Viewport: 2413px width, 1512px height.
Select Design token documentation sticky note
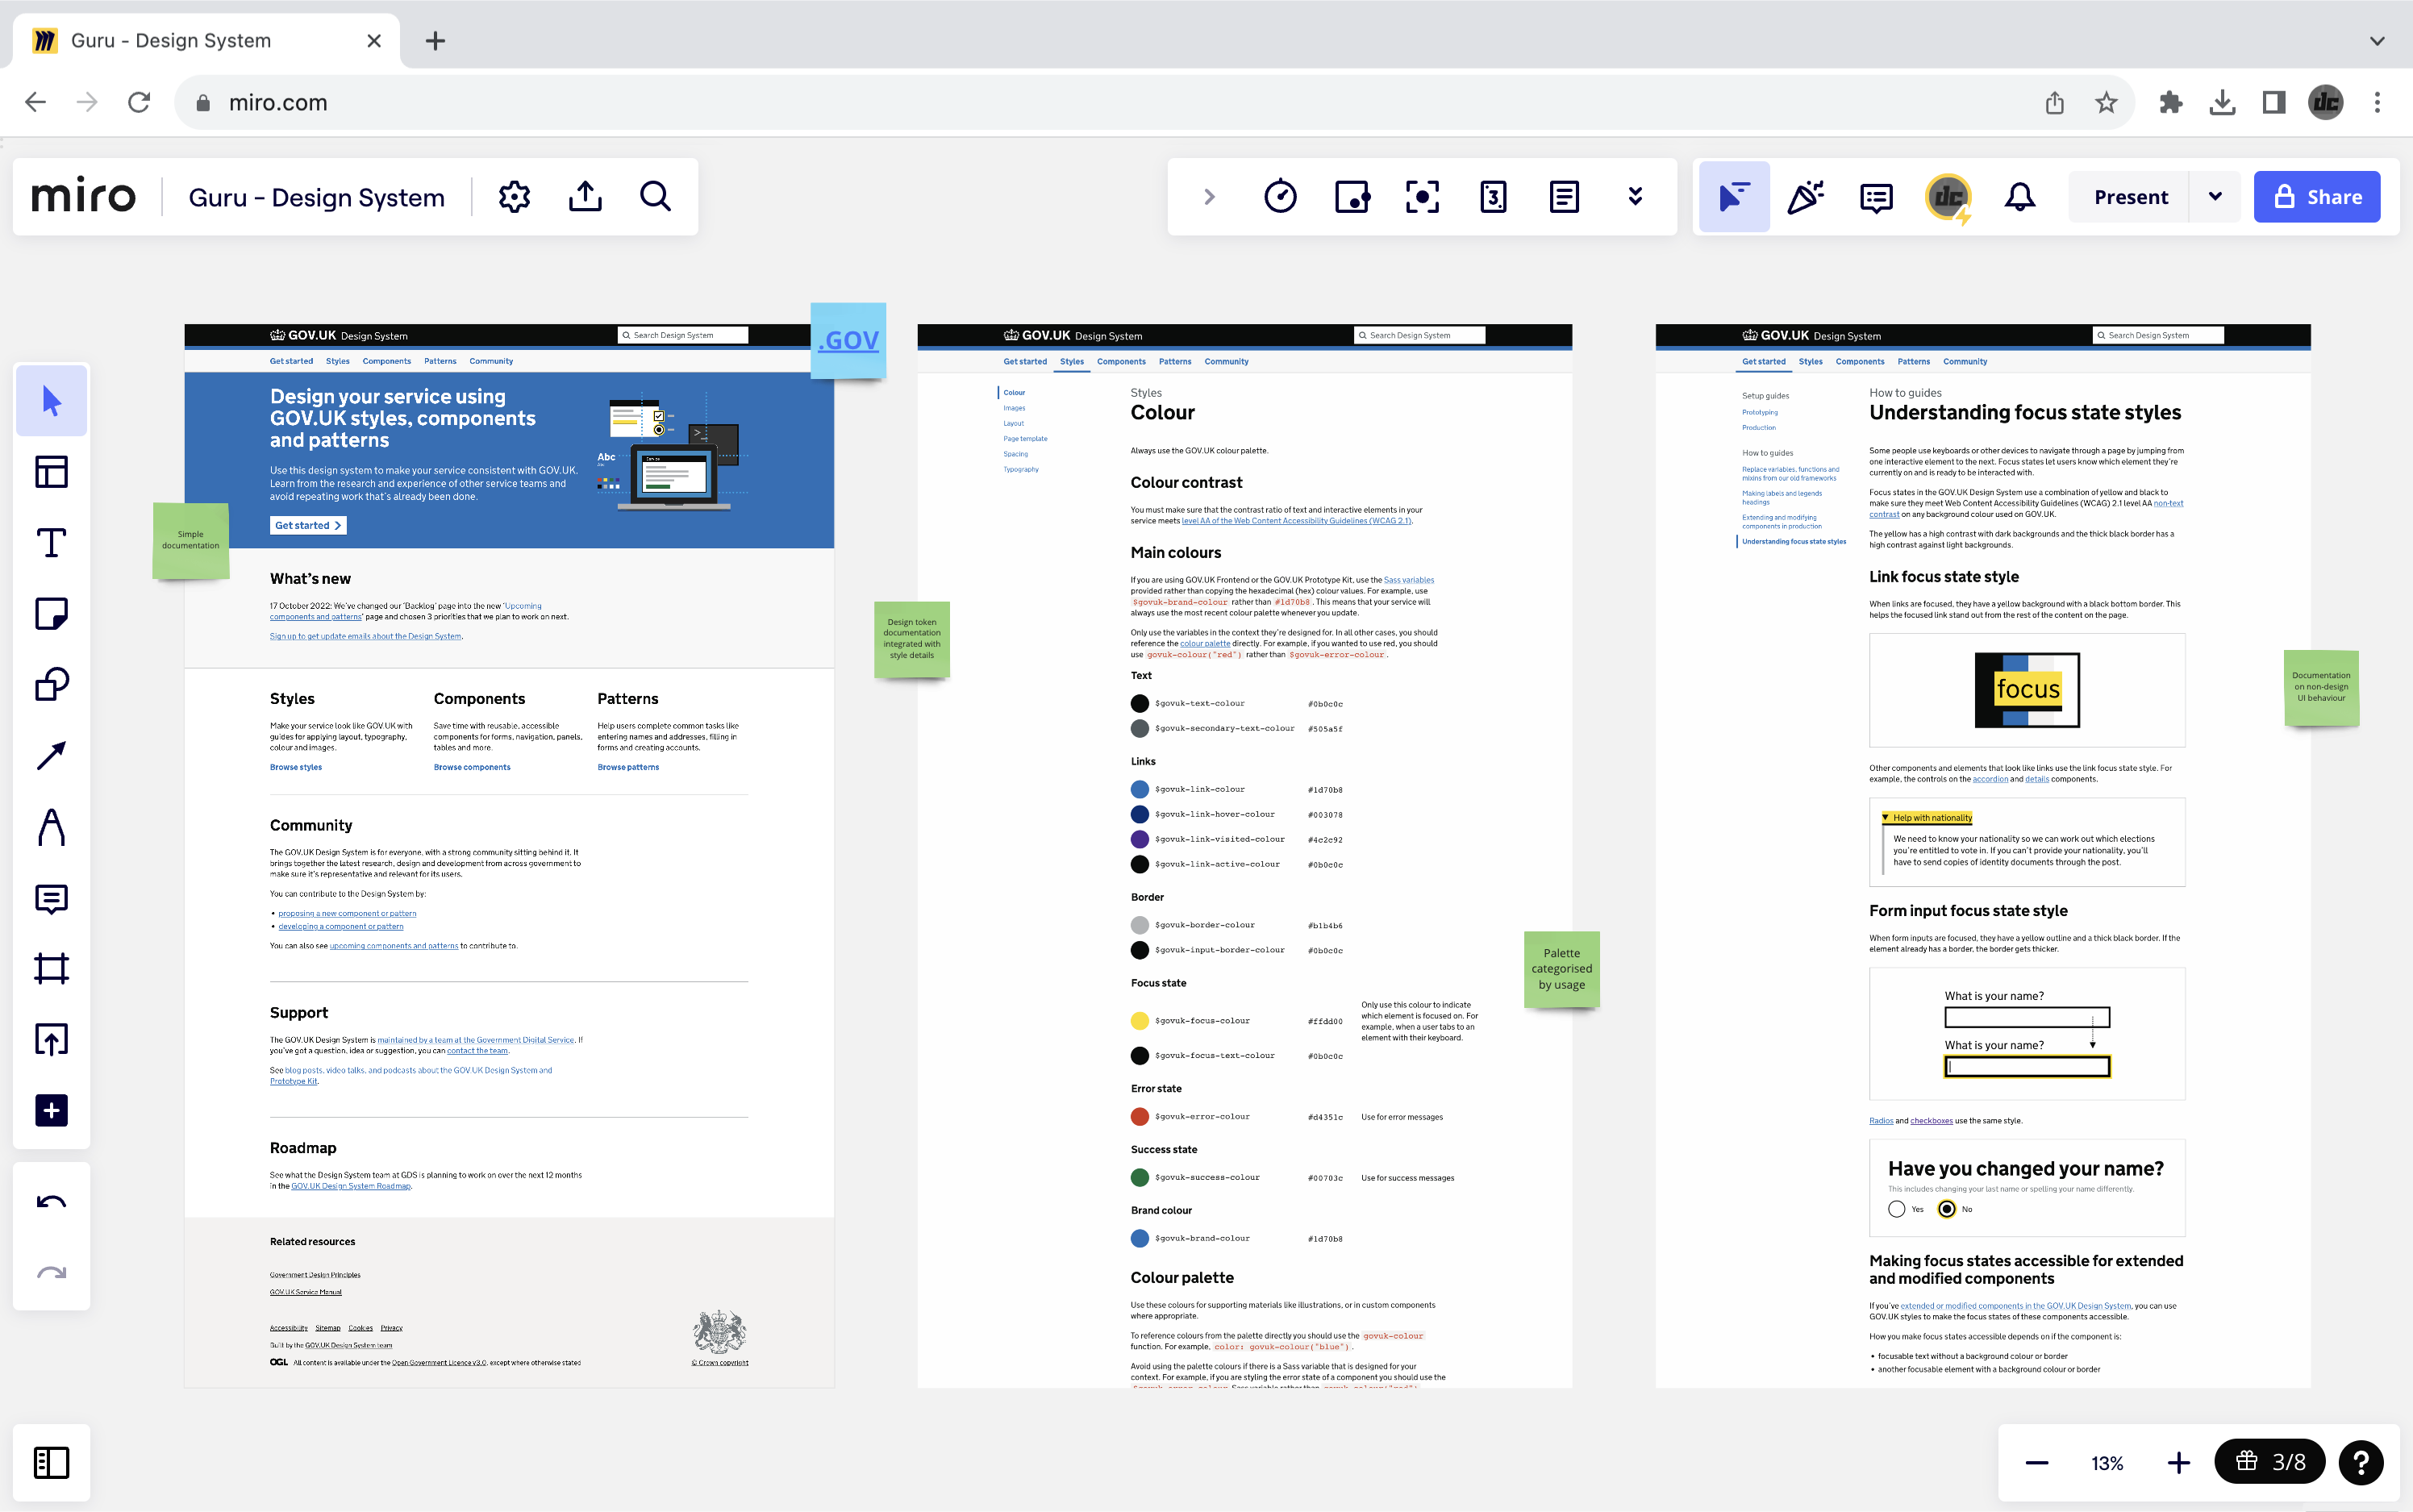pyautogui.click(x=912, y=639)
